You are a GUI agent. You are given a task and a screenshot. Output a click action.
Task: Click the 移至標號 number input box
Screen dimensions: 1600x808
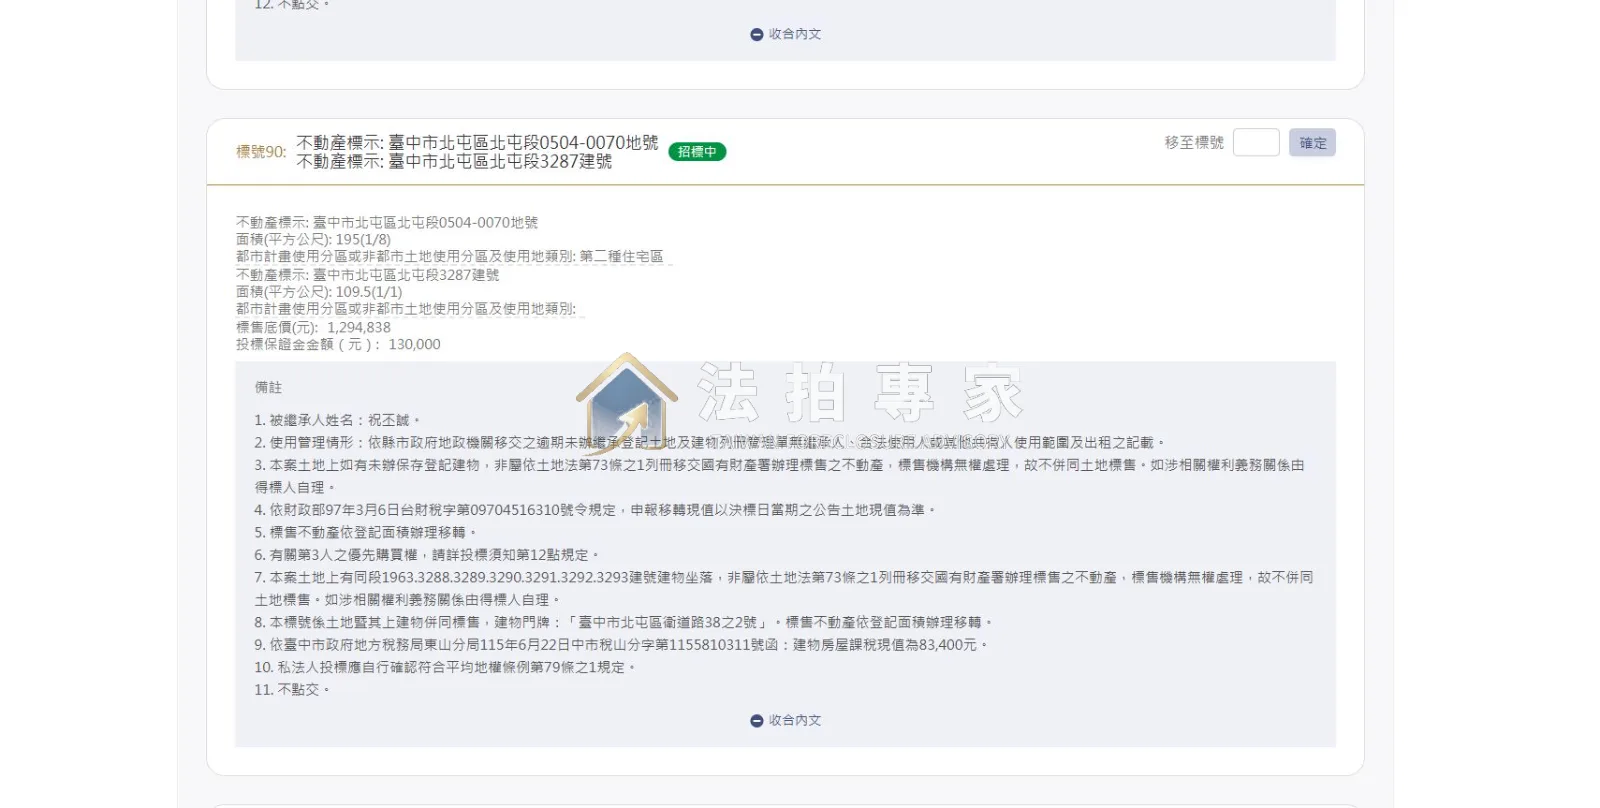(1256, 142)
